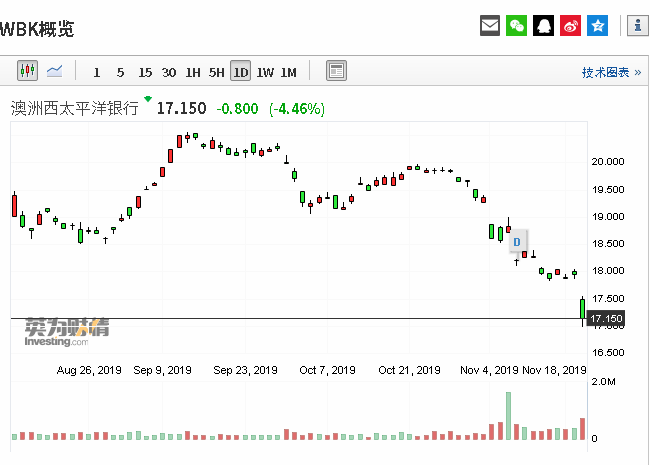
Task: Click the 19.500 price axis label
Action: pos(608,190)
